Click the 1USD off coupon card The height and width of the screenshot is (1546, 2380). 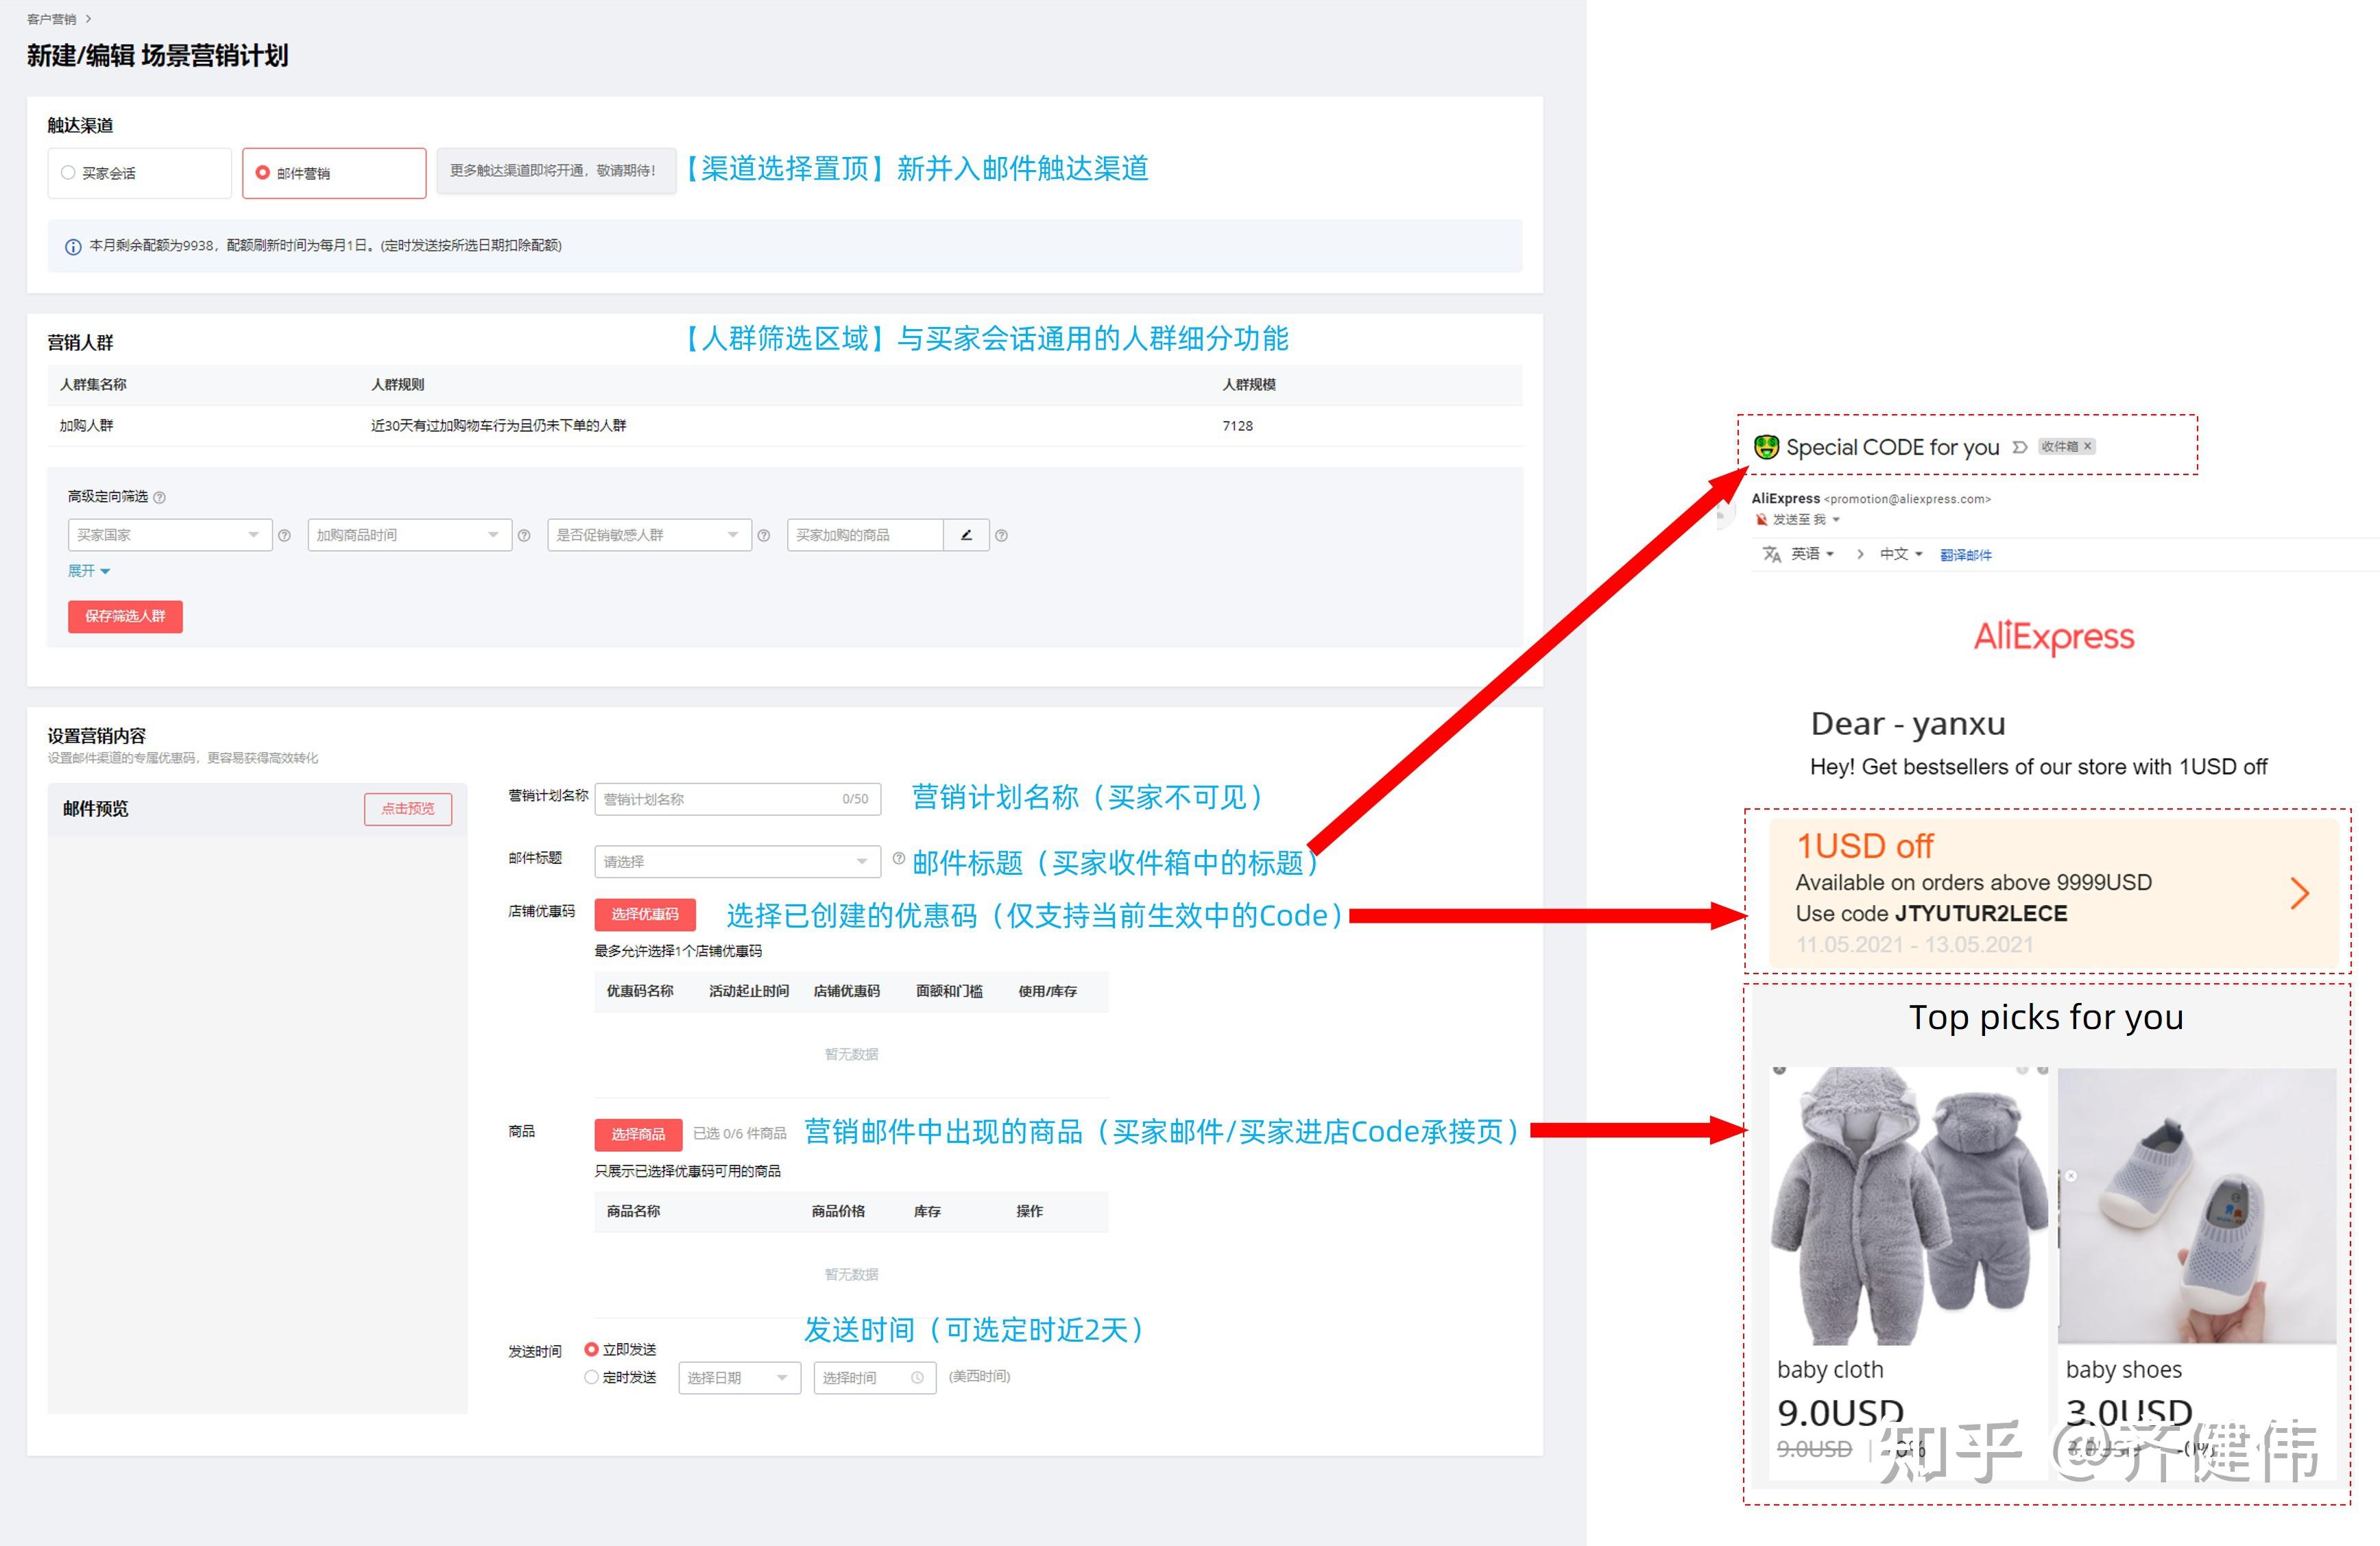coord(2054,893)
